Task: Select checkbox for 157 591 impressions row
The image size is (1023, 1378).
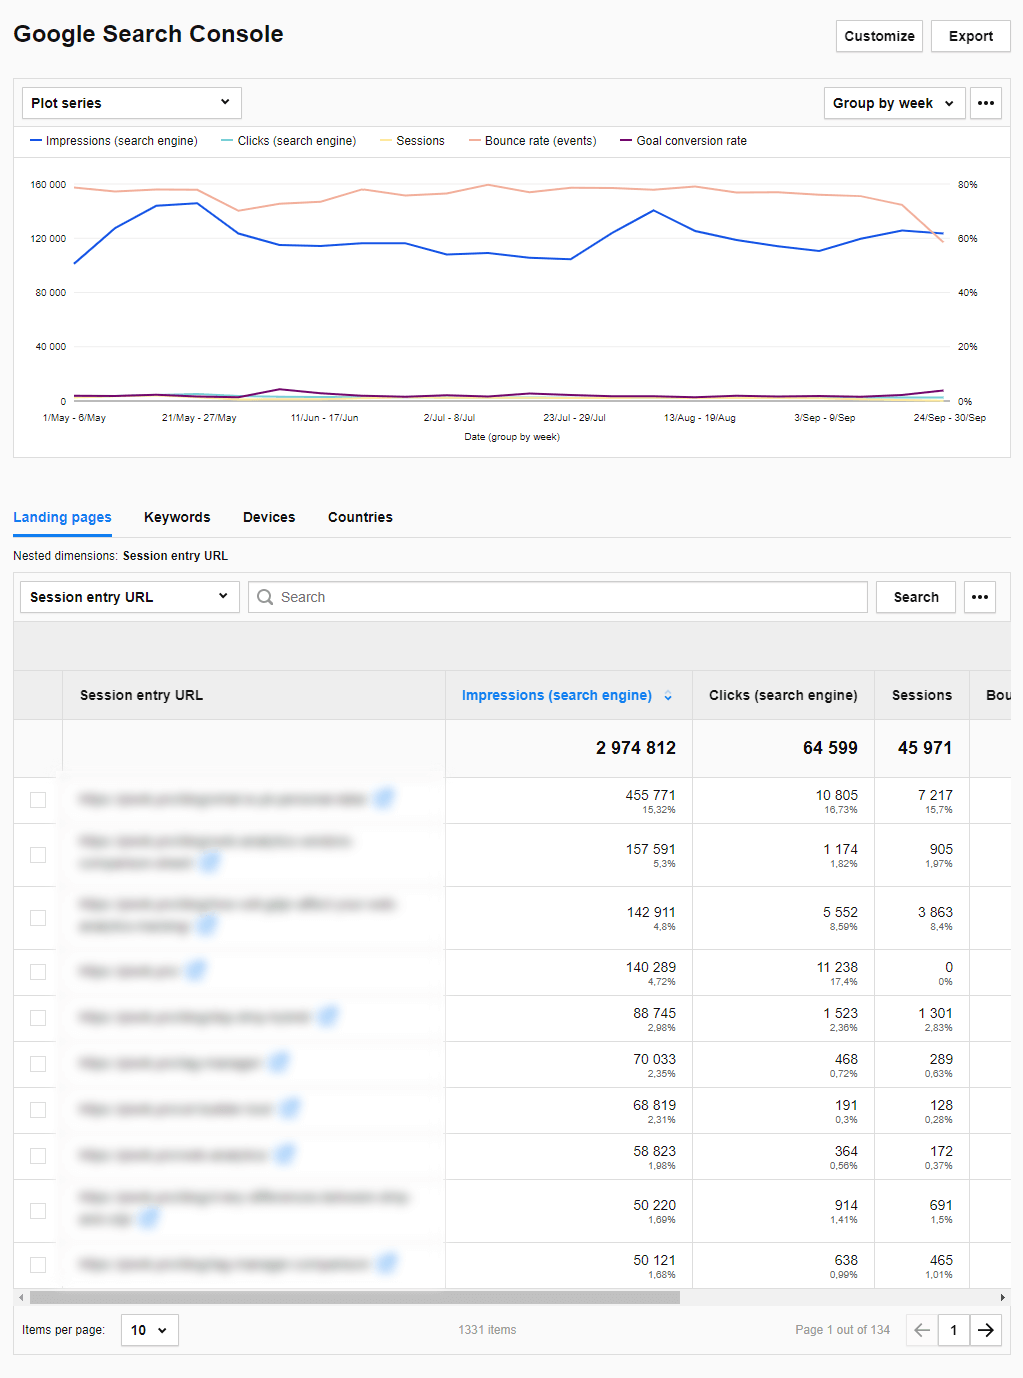Action: pyautogui.click(x=38, y=855)
